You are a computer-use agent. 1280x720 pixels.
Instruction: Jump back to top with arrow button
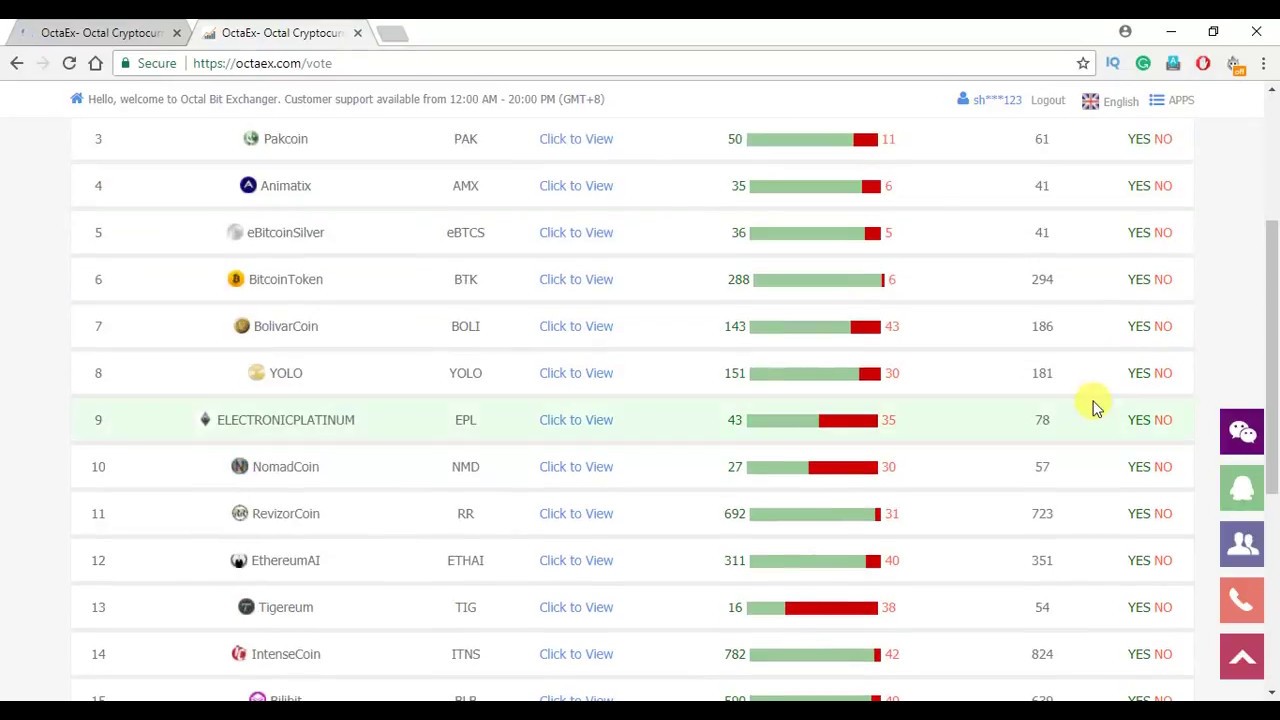1242,657
